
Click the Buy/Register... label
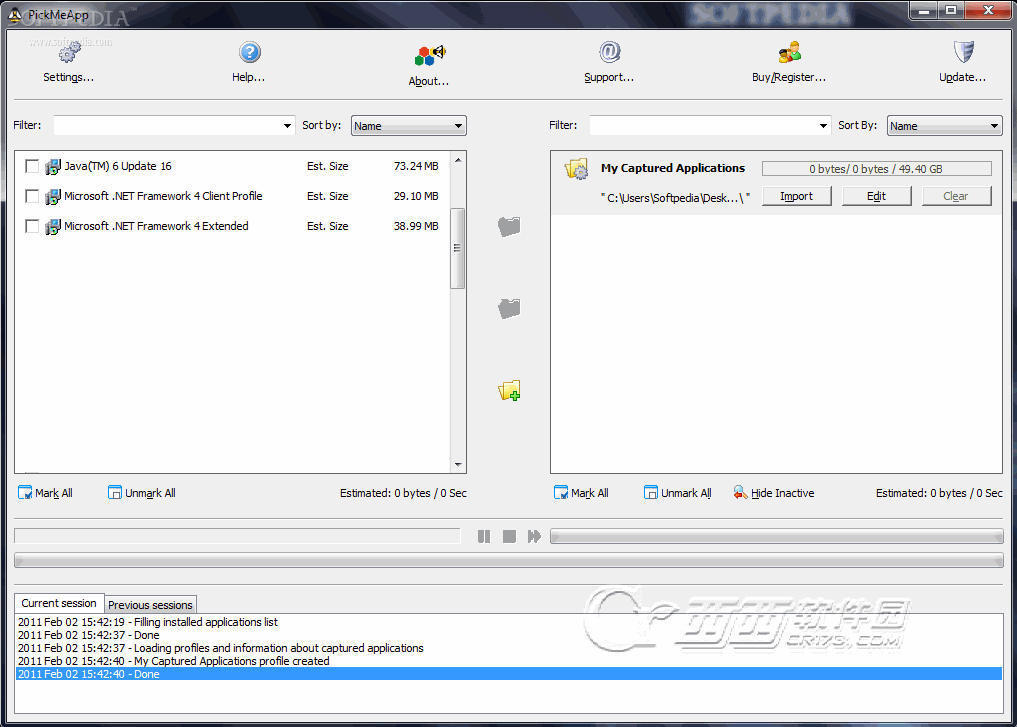pos(789,77)
